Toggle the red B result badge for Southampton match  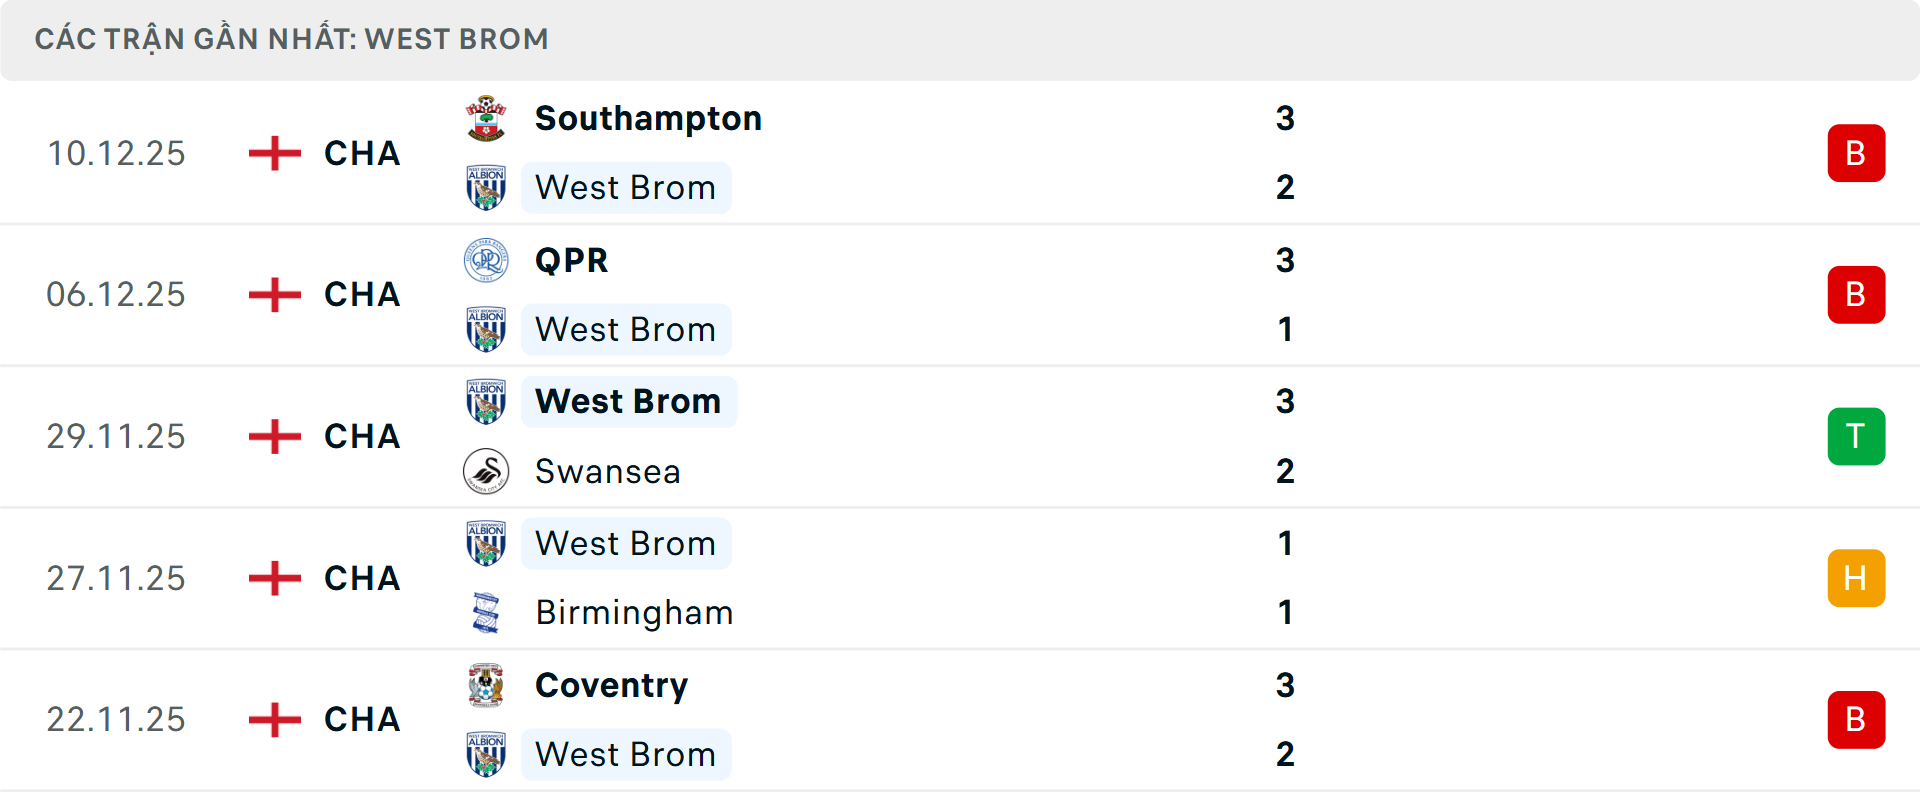(1857, 152)
